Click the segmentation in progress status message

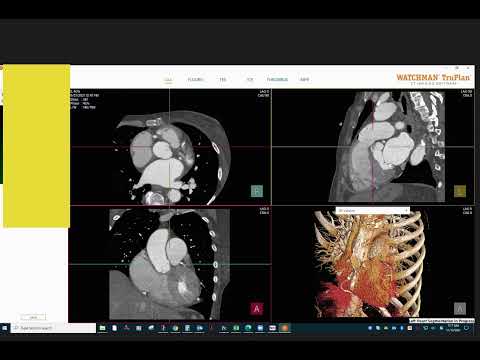point(442,321)
